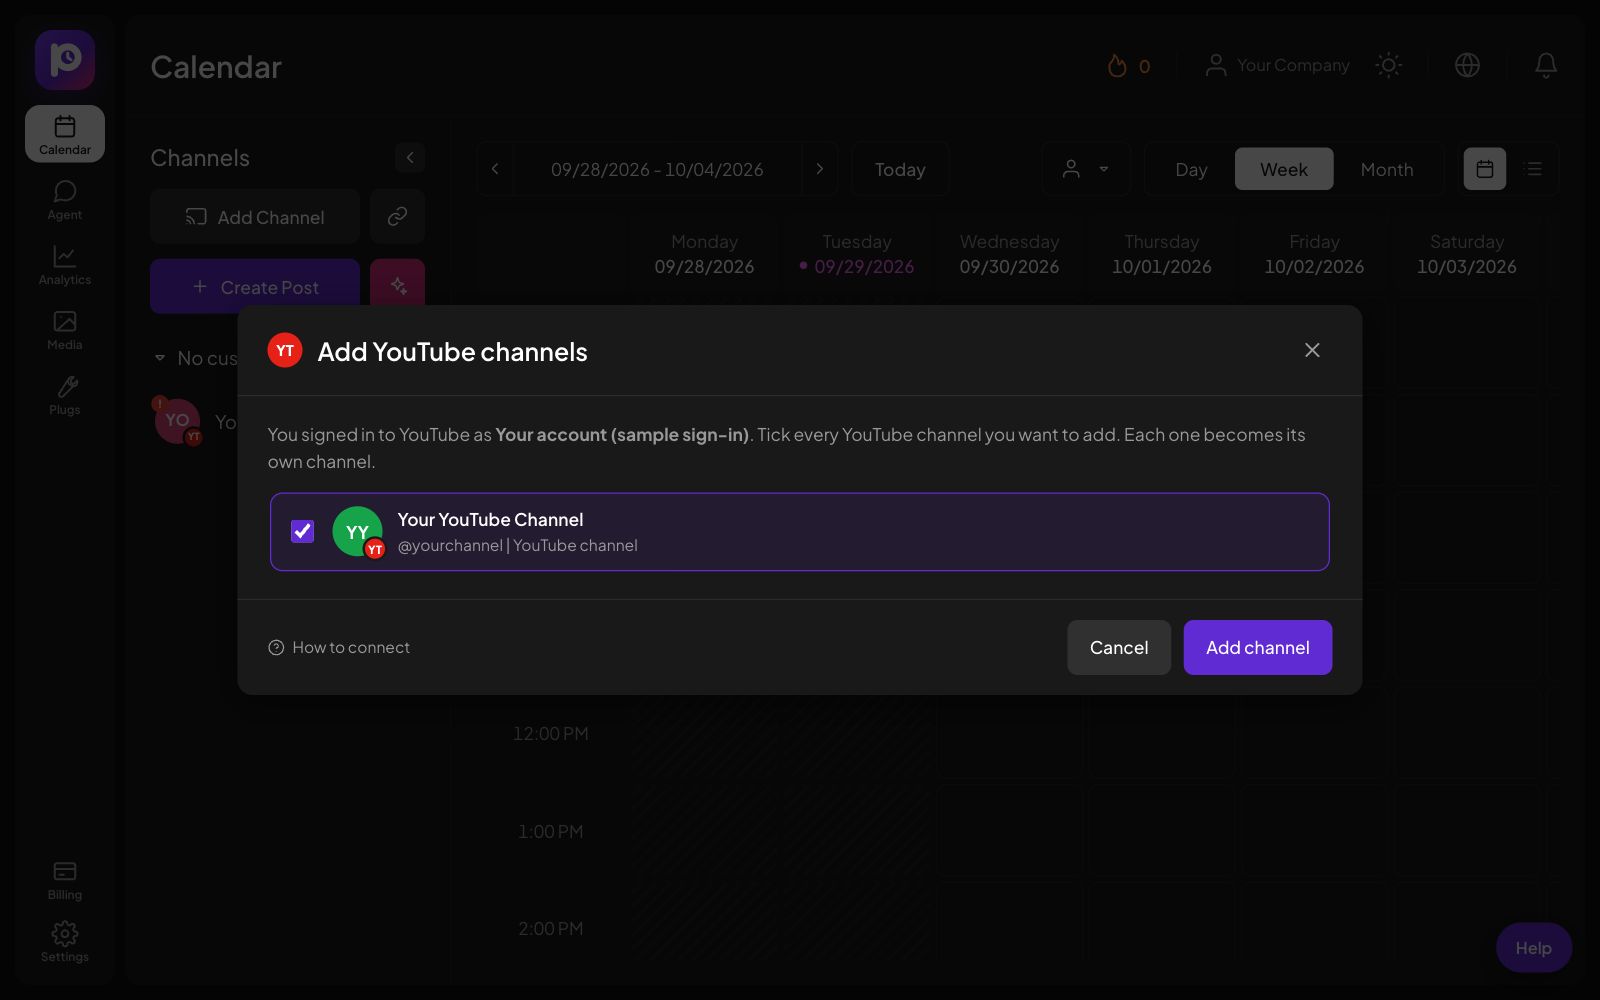Viewport: 1600px width, 1000px height.
Task: Click the Create Post button
Action: 255,287
